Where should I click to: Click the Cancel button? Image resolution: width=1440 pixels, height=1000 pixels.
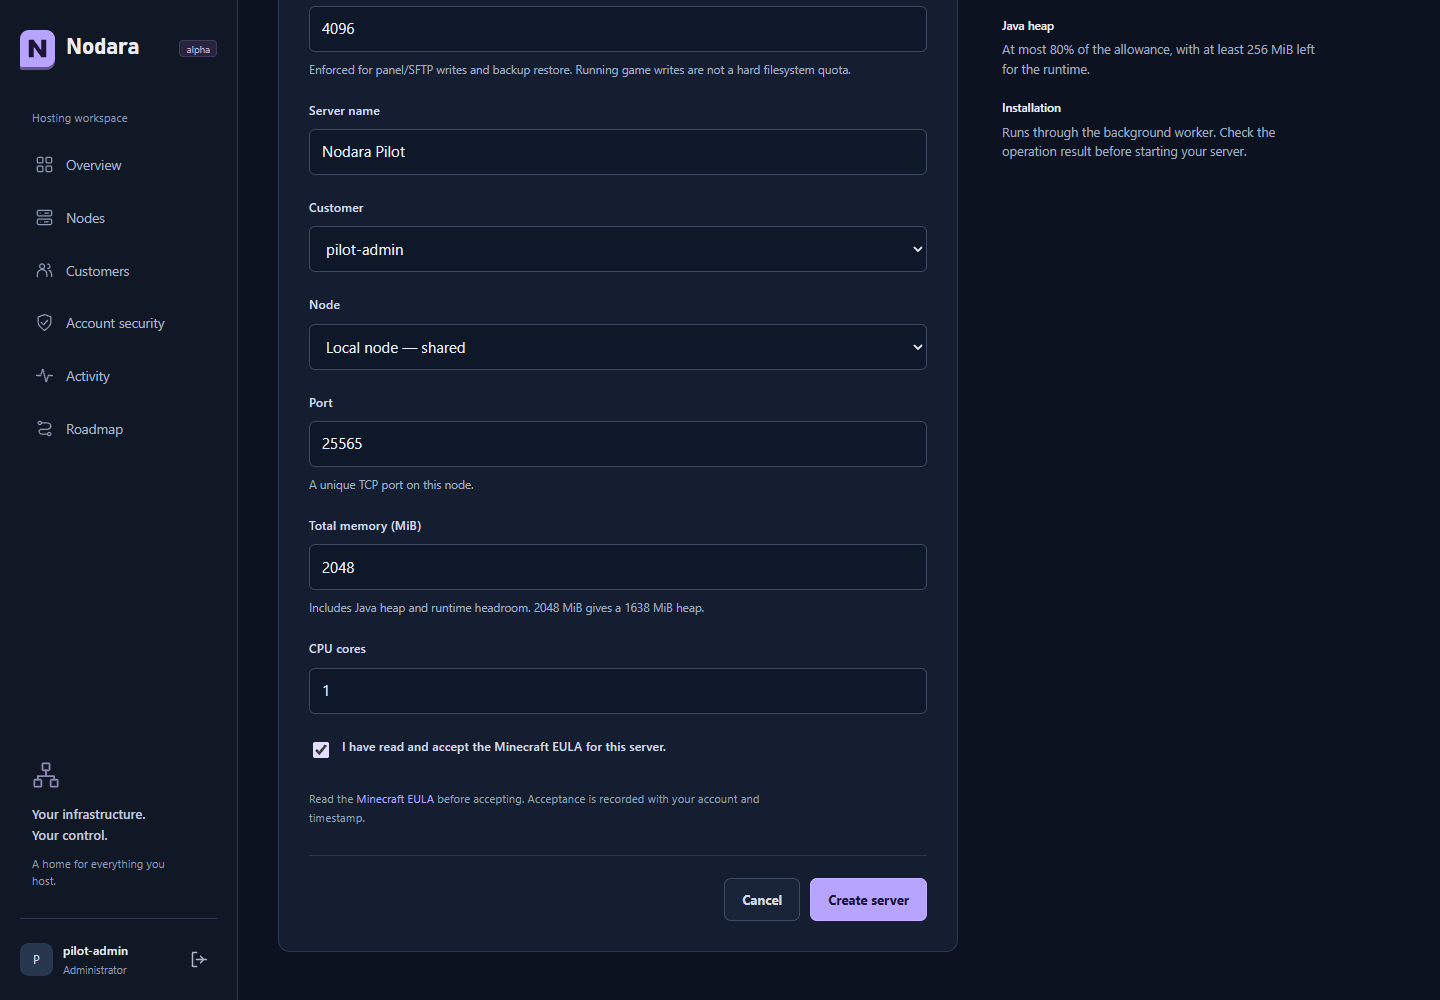pos(762,900)
